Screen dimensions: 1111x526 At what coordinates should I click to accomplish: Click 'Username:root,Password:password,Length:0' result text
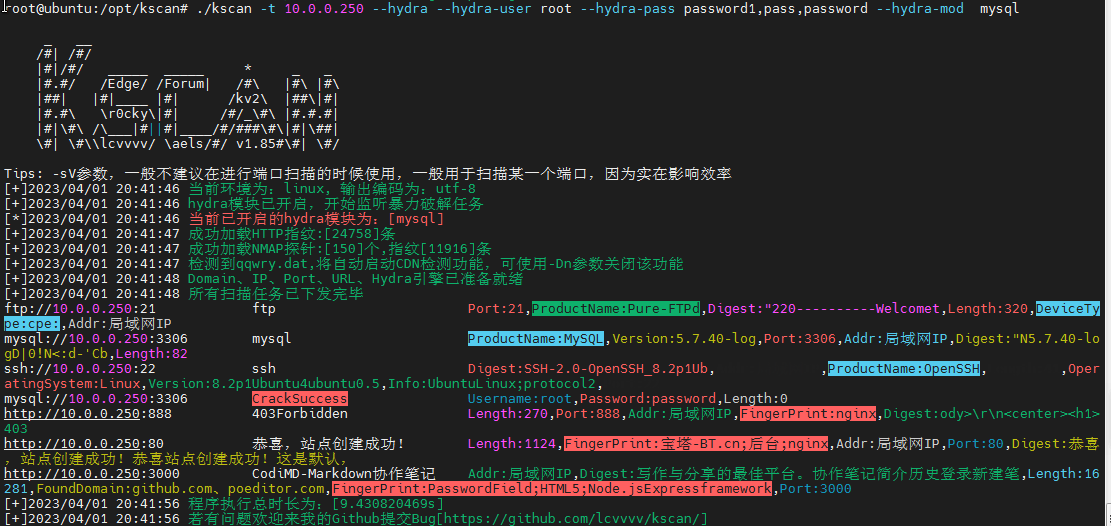(x=627, y=399)
